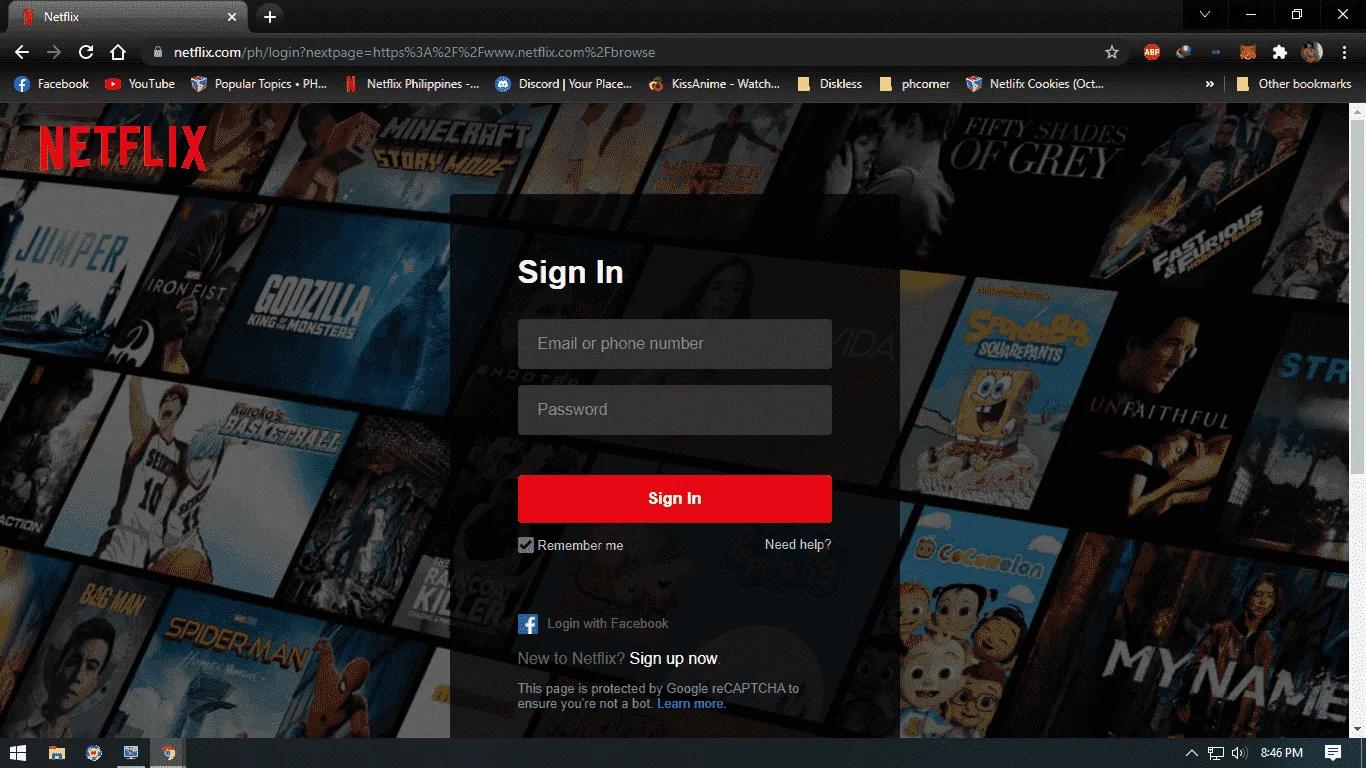Open the Windows Start menu

pyautogui.click(x=18, y=753)
